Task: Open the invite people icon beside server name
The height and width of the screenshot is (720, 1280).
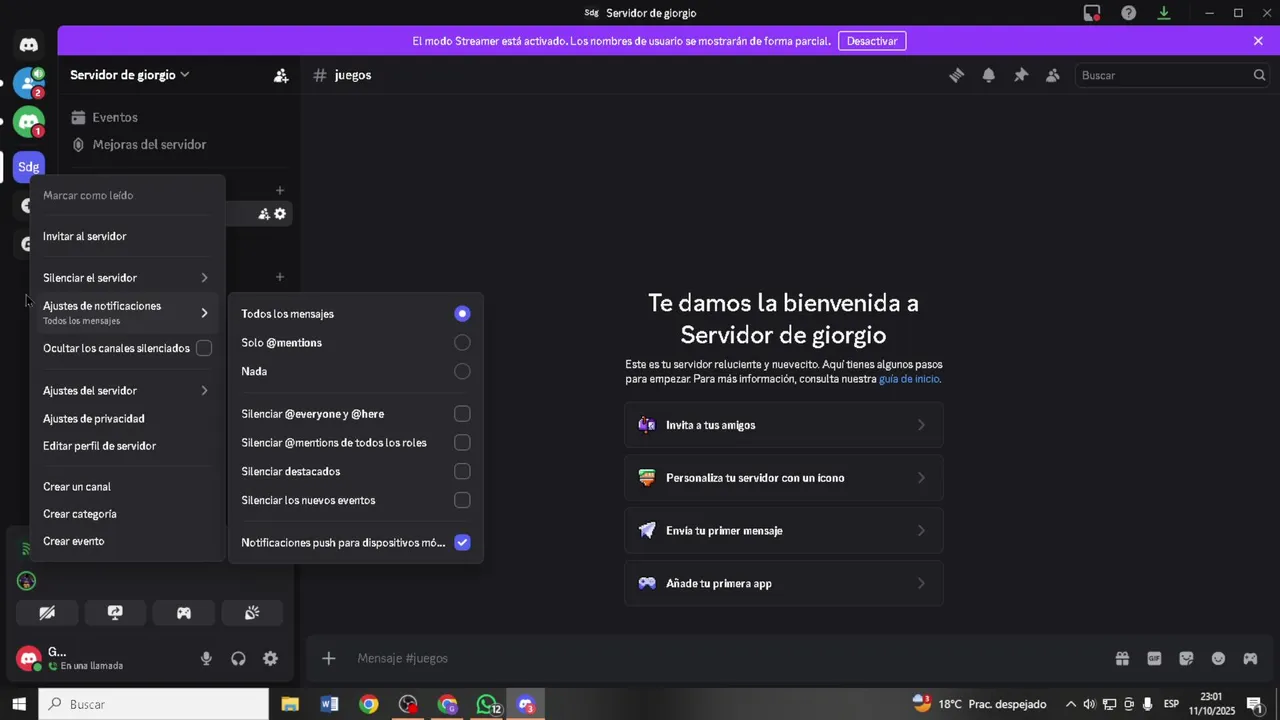Action: (x=281, y=75)
